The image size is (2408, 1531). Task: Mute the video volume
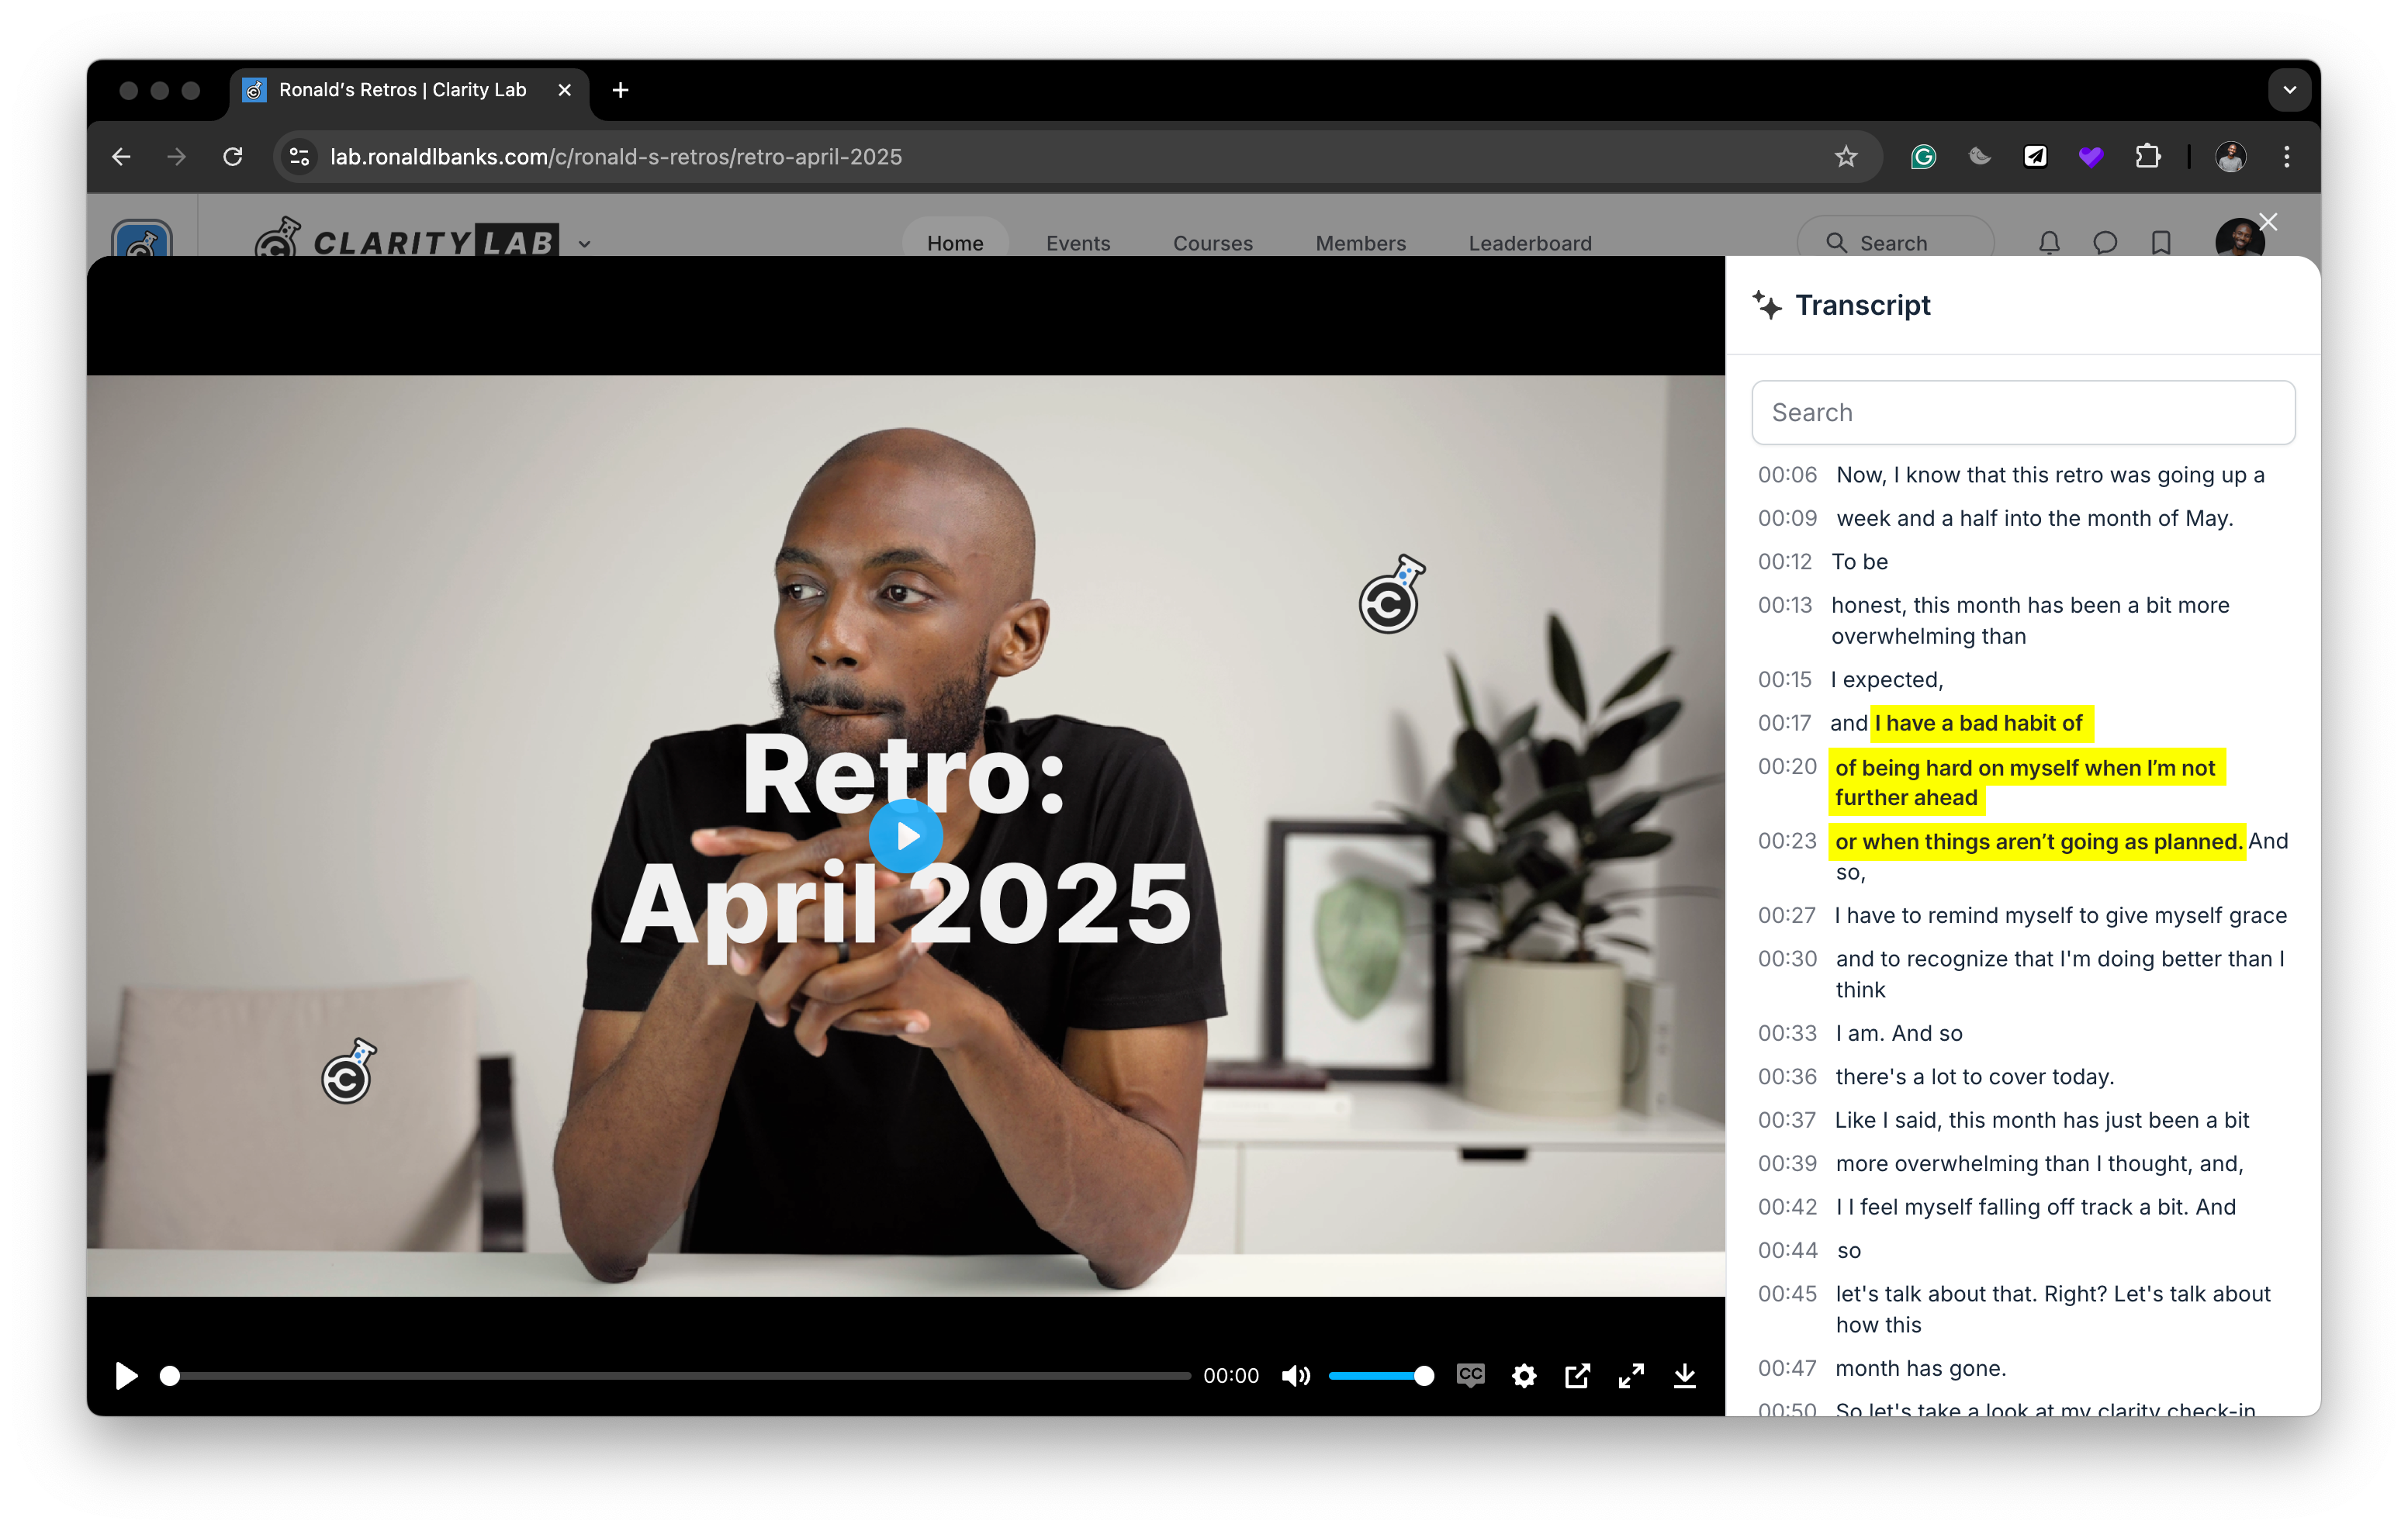1295,1376
